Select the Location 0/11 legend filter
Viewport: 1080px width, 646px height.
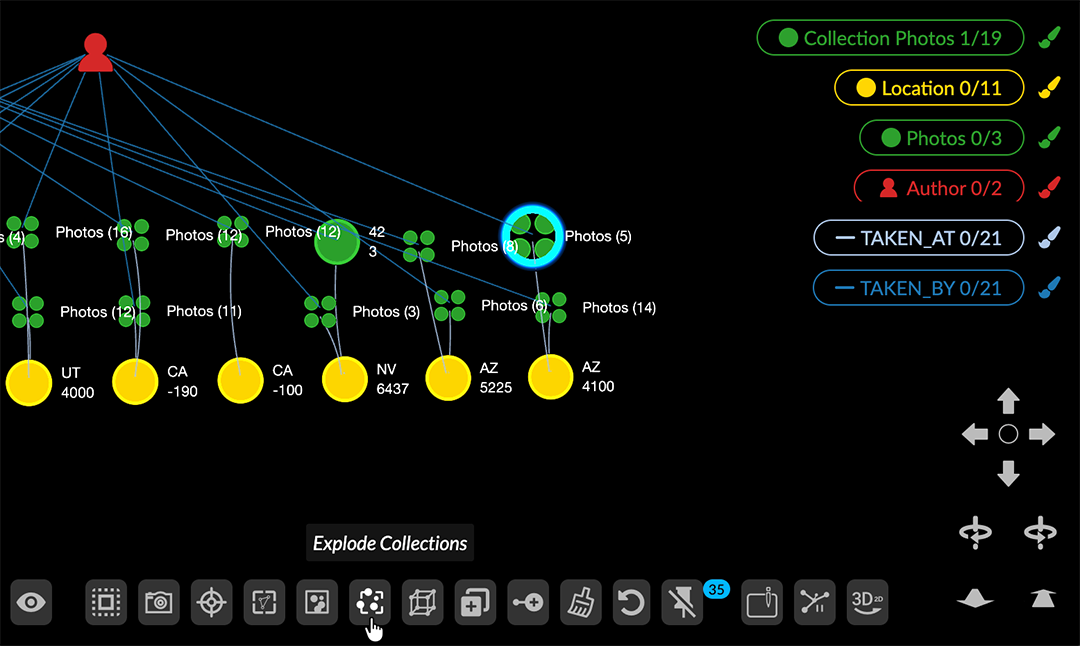coord(929,88)
